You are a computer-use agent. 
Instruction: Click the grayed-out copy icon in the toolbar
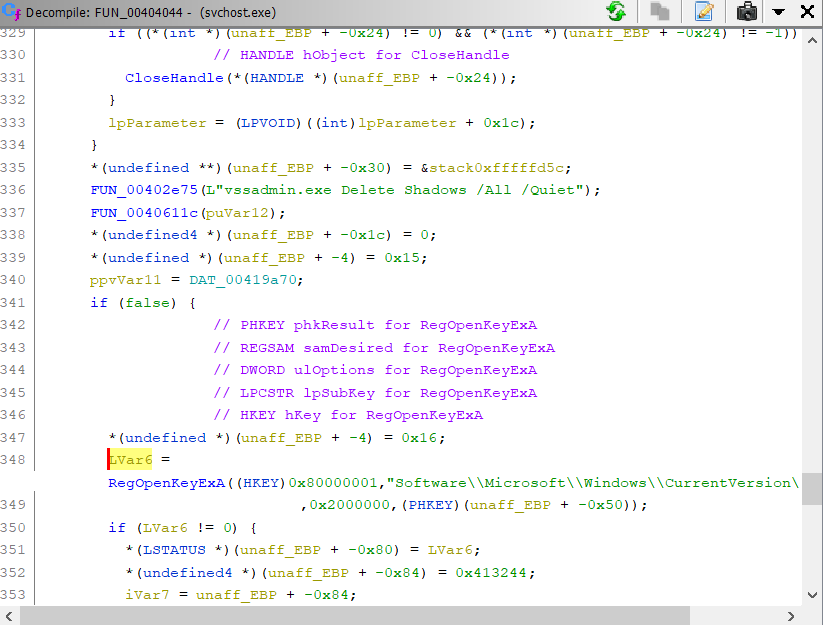pos(660,12)
